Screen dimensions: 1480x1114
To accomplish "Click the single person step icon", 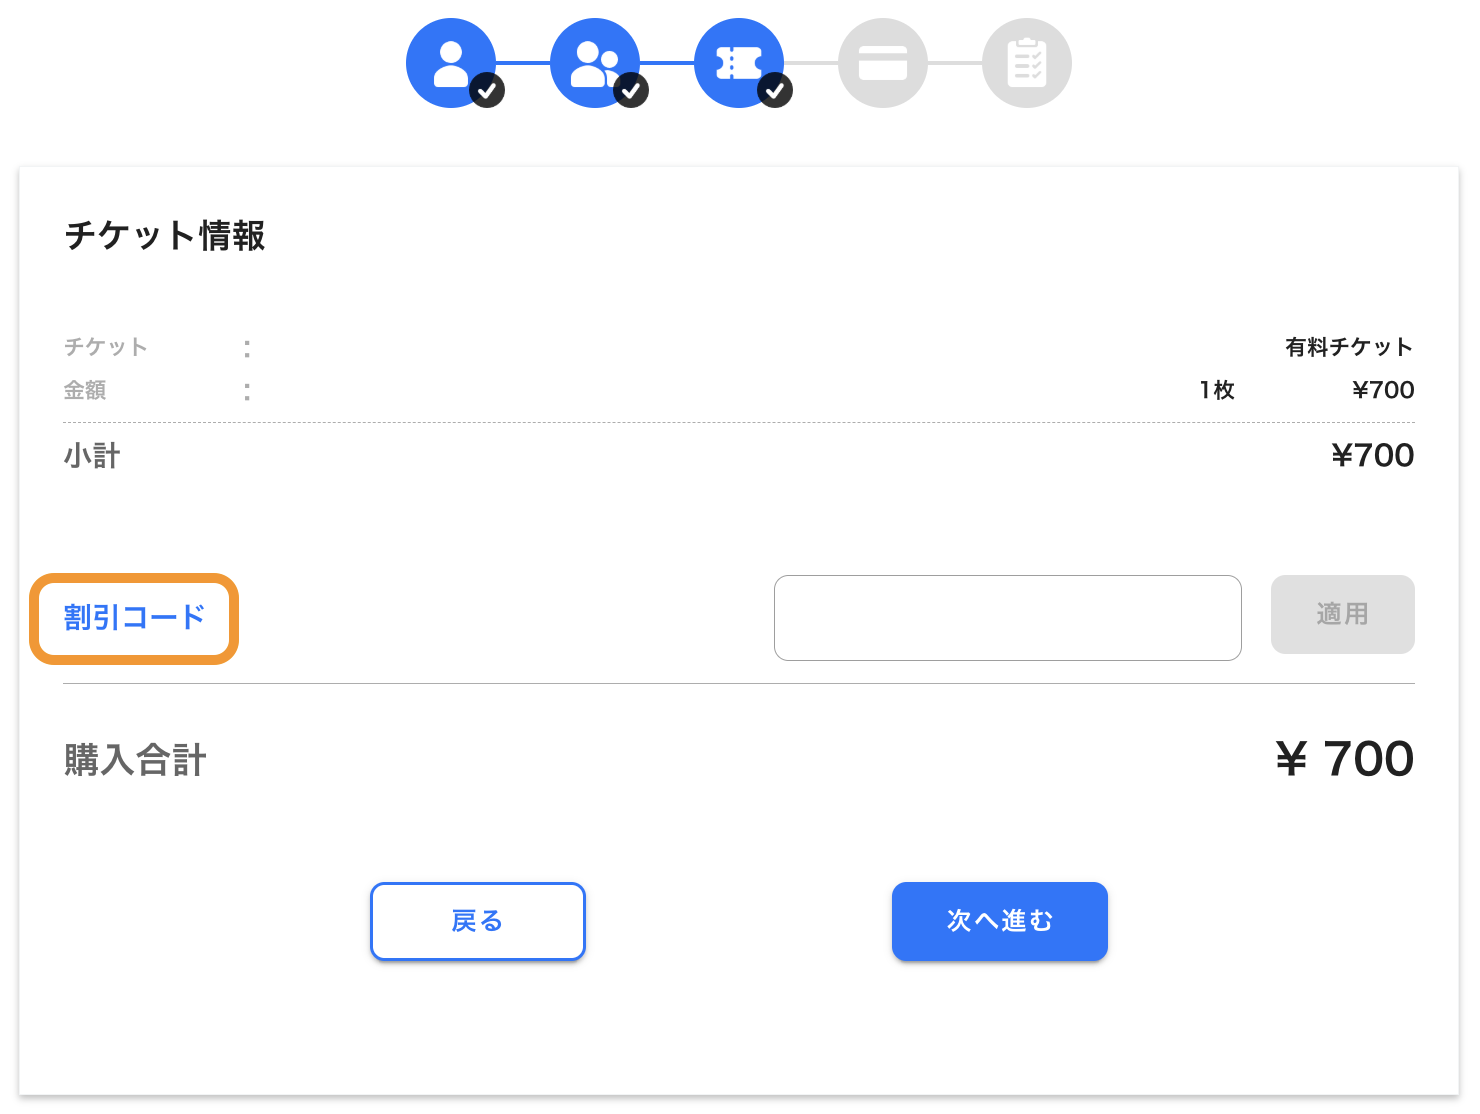I will (x=451, y=63).
